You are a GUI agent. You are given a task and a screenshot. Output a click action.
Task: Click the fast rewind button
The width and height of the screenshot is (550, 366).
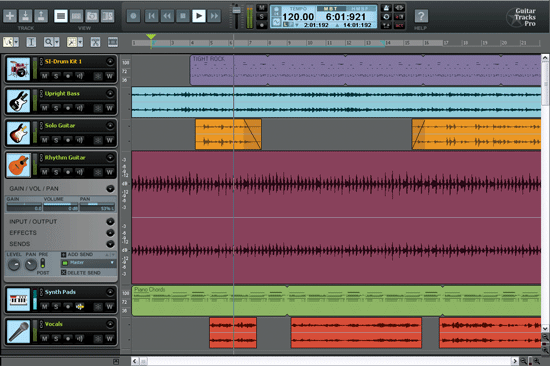(x=167, y=16)
